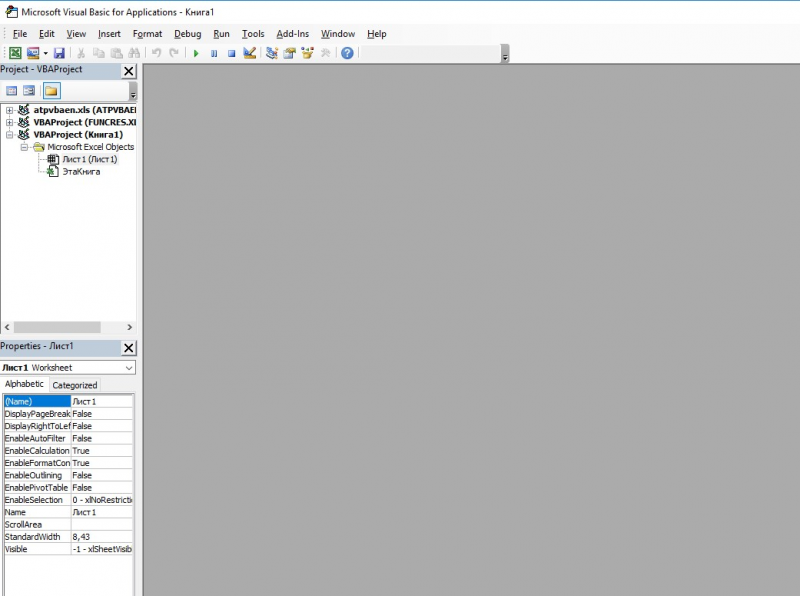Click the EnablePivotTable property row
Image resolution: width=800 pixels, height=596 pixels.
(68, 488)
